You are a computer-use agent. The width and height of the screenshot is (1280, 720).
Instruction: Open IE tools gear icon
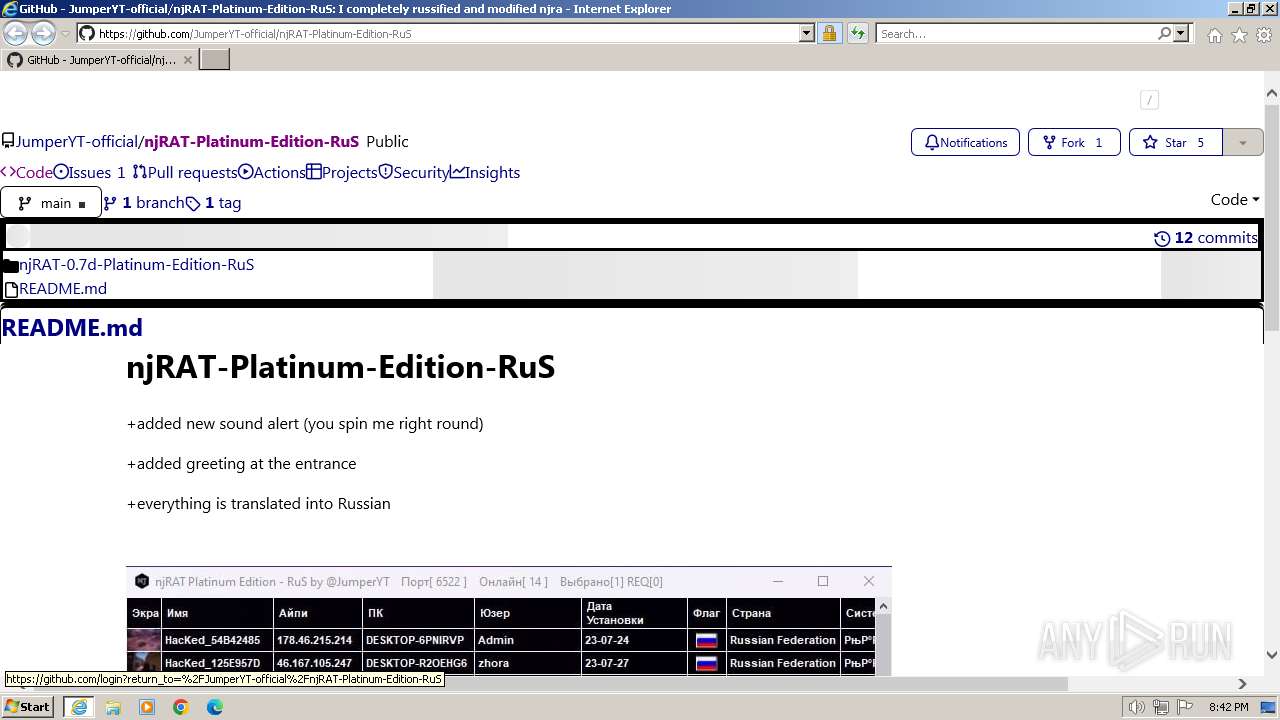[x=1264, y=35]
